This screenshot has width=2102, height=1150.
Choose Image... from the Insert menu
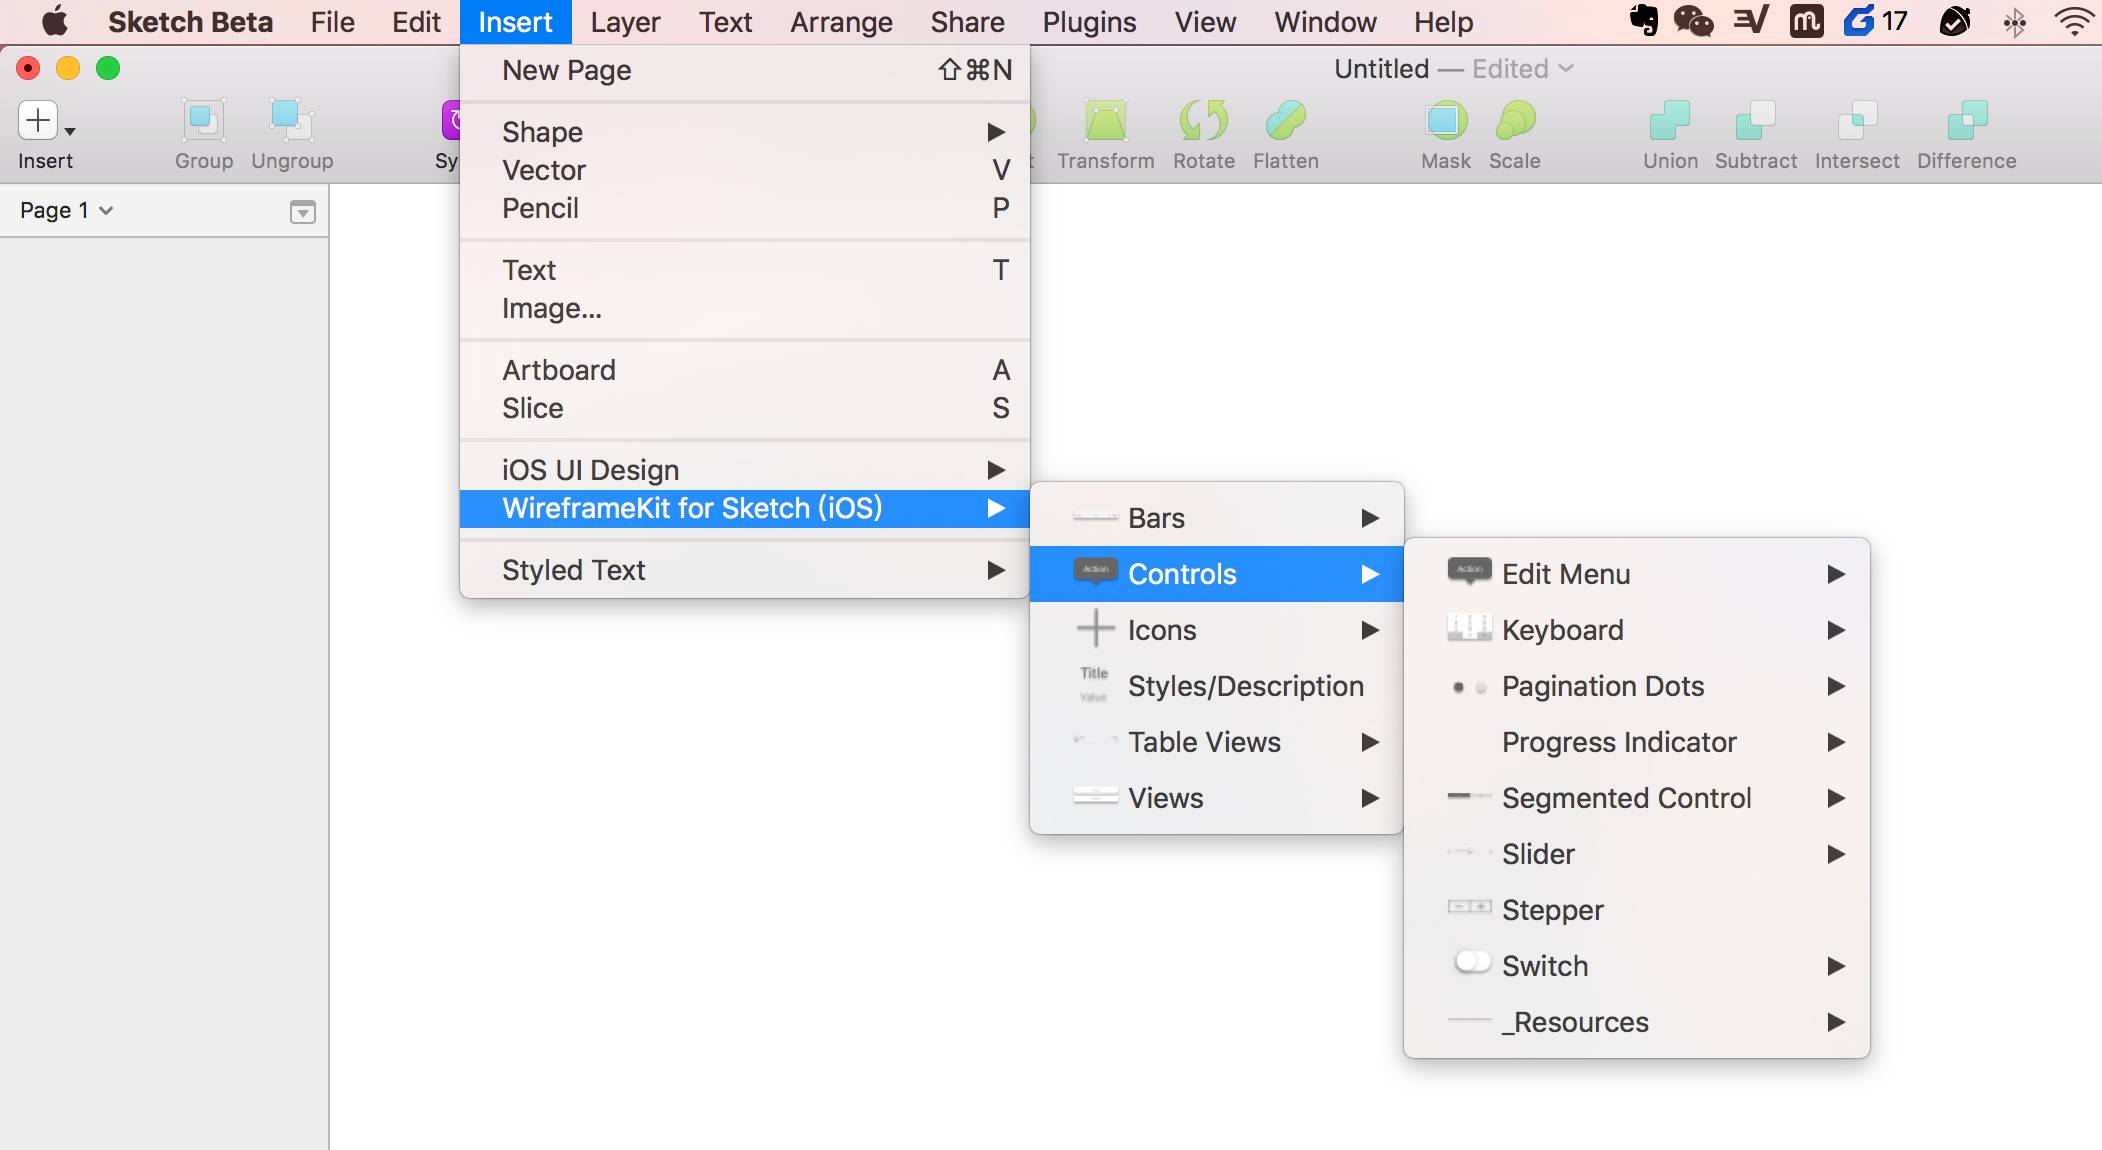click(745, 308)
